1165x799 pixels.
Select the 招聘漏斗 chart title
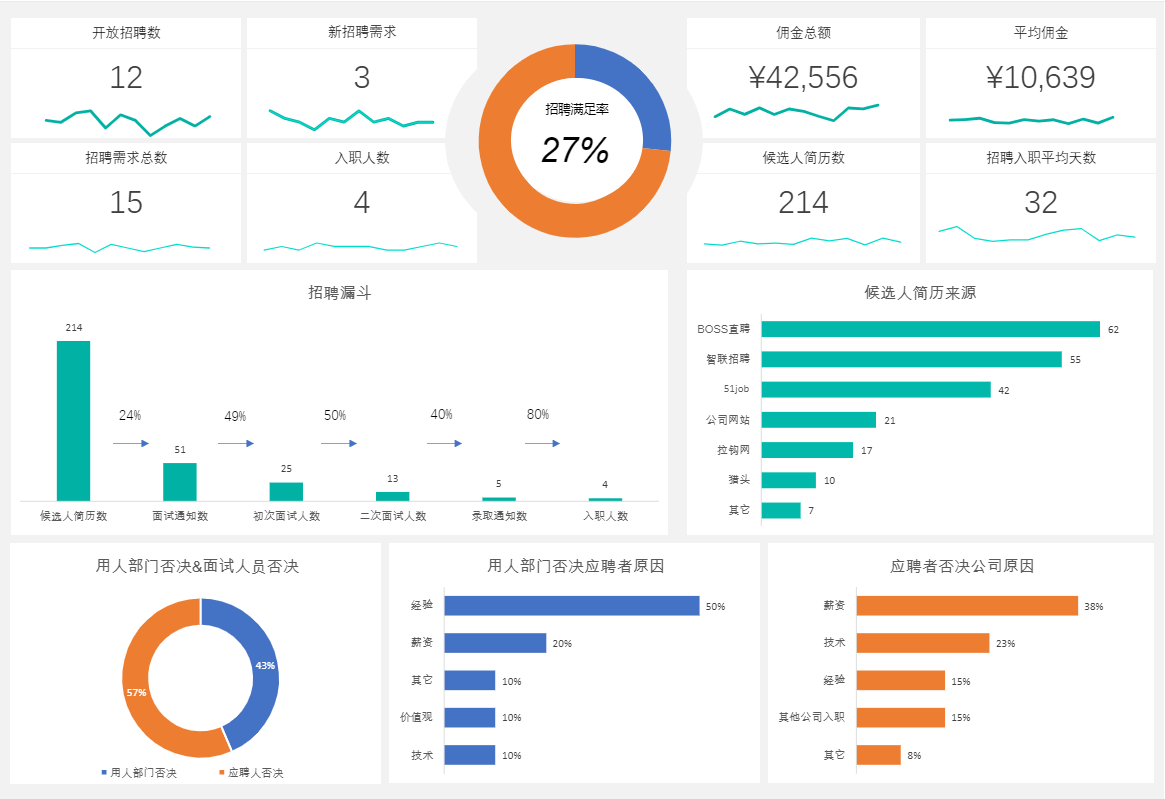337,291
